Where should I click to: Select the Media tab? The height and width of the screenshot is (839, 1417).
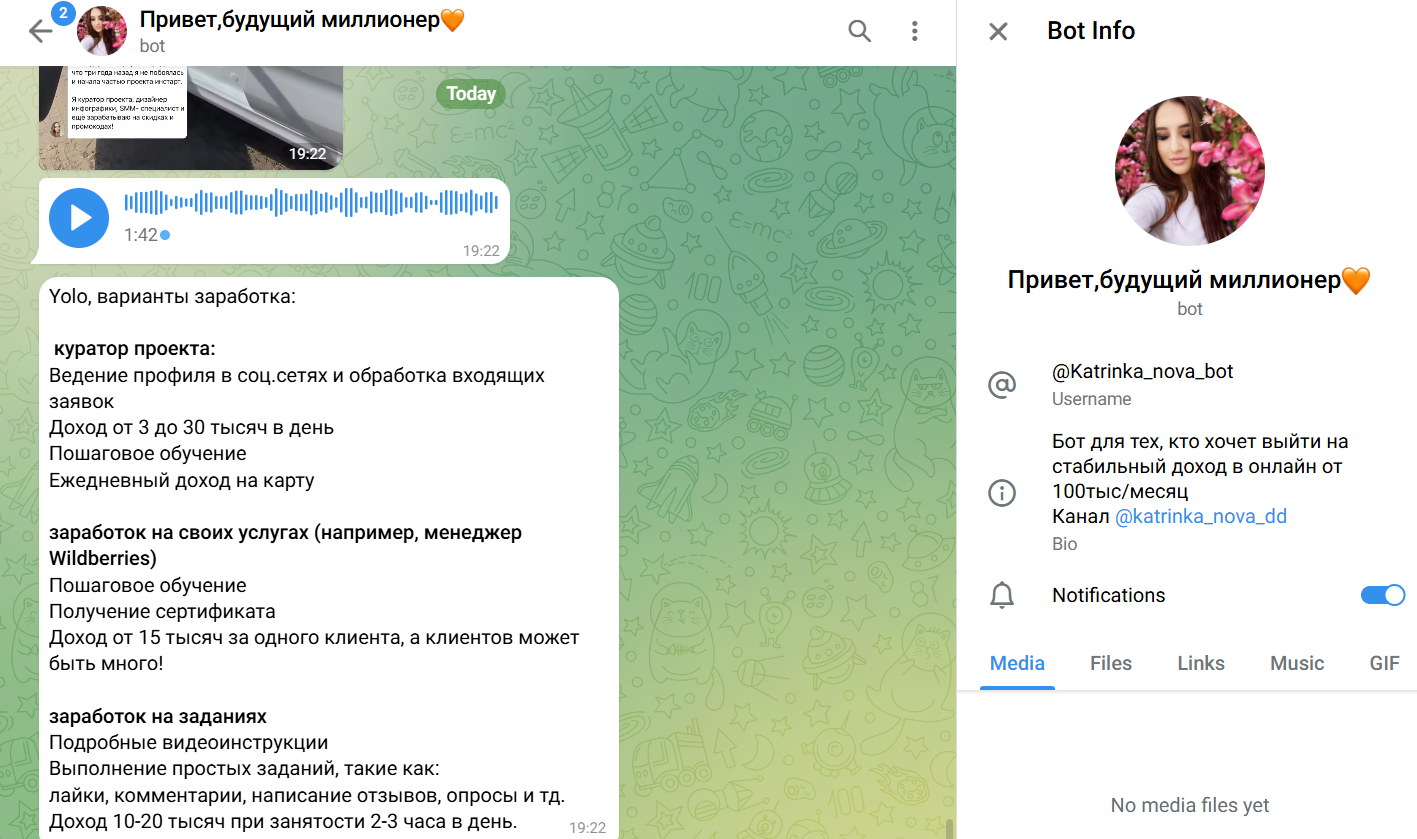[x=1017, y=663]
